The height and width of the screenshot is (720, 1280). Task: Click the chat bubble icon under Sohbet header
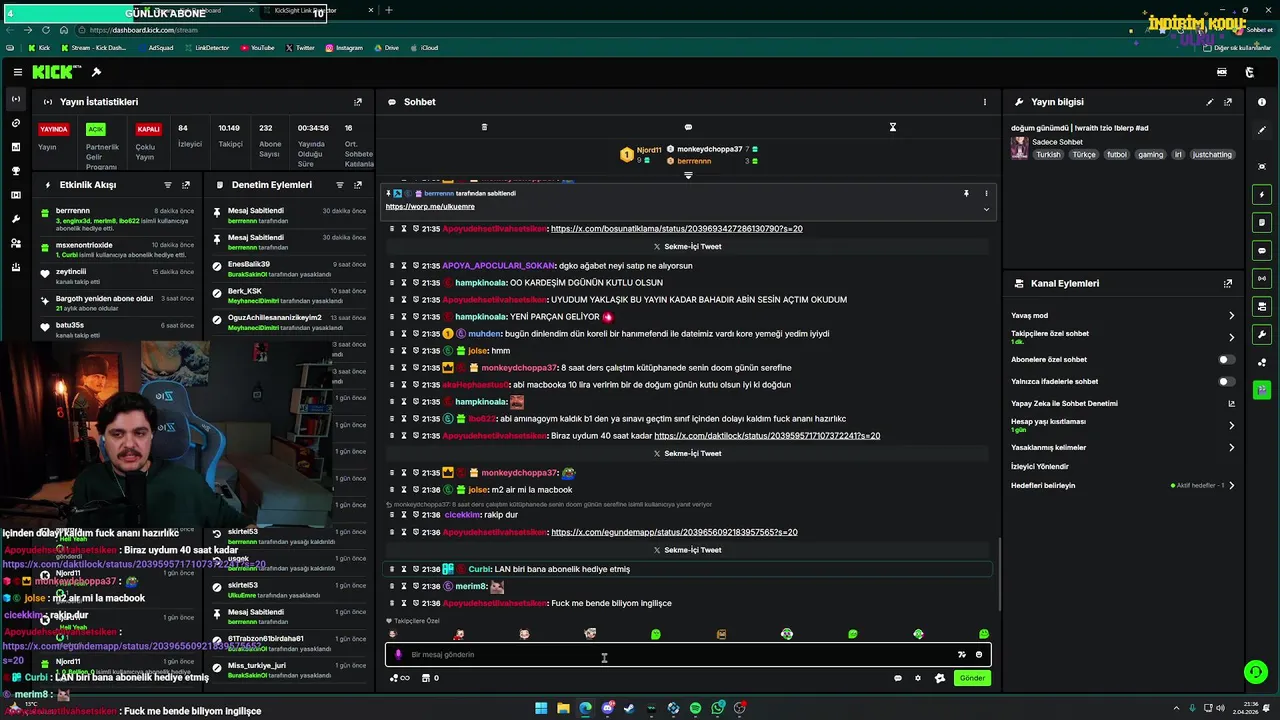coord(688,127)
